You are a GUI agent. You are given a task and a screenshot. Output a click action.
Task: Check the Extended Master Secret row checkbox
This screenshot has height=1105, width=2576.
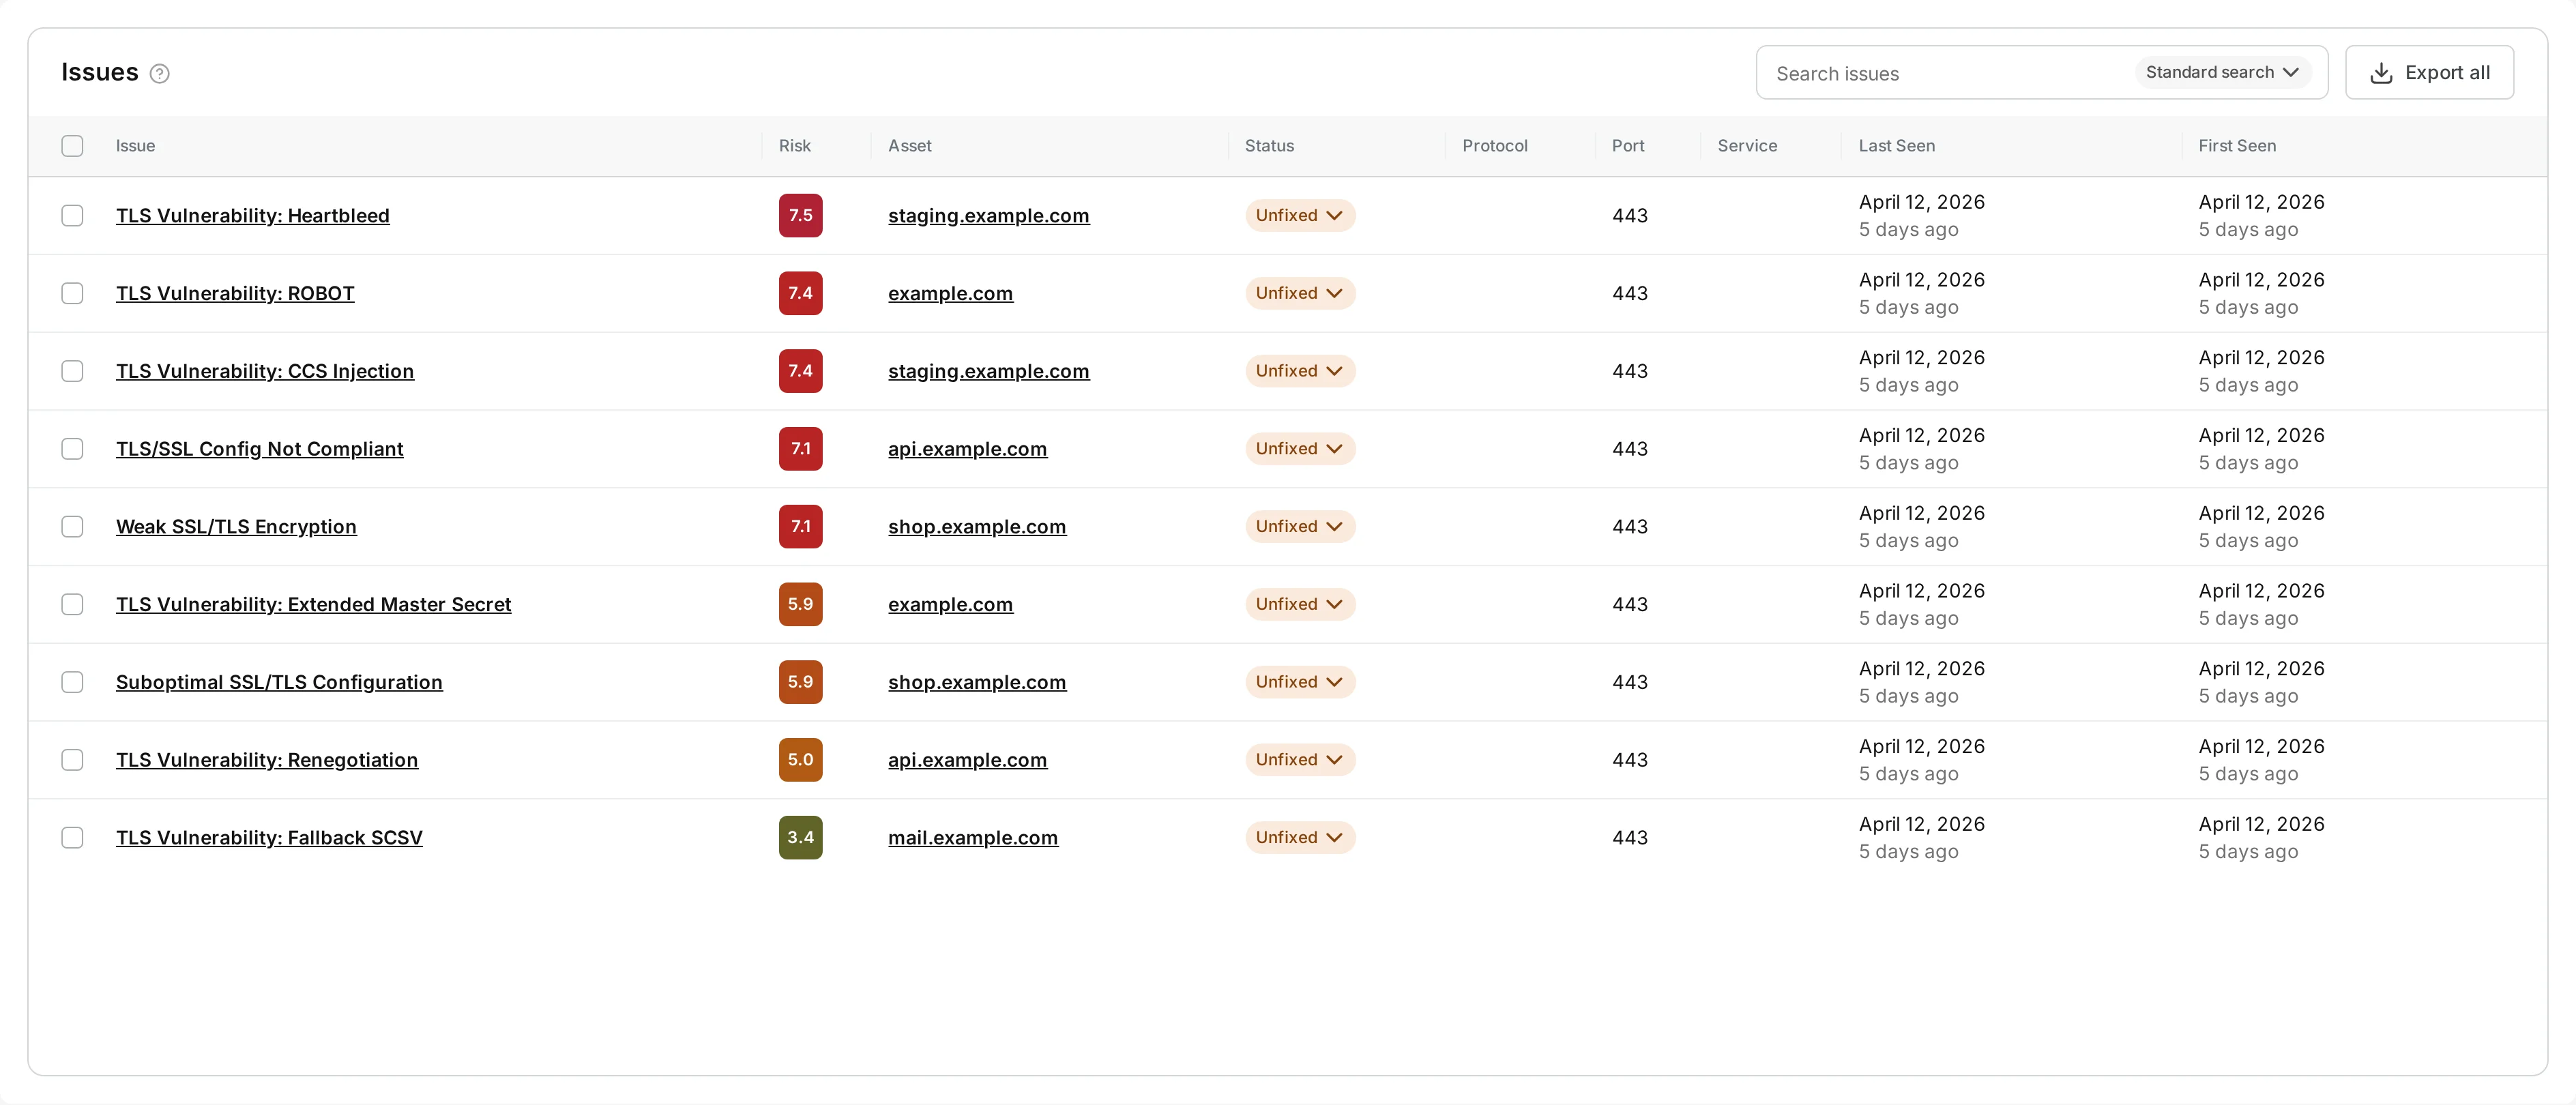[72, 604]
